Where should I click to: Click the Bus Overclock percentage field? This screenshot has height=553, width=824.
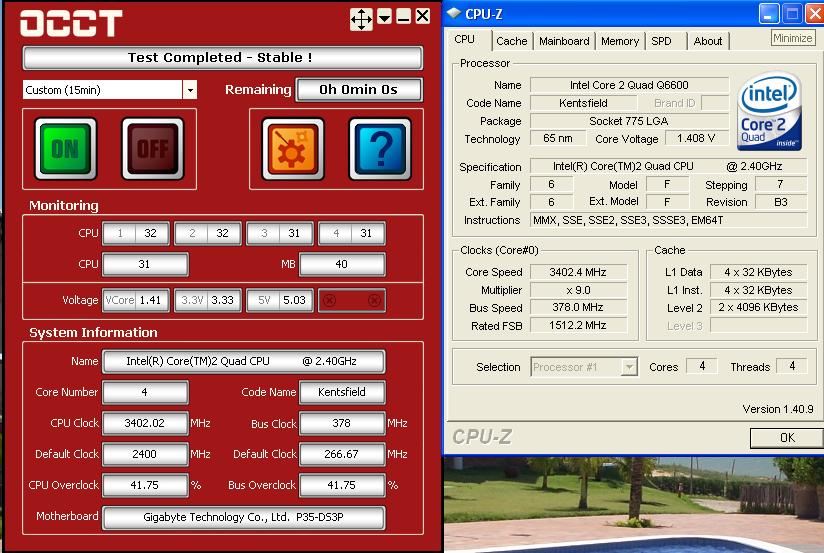point(342,485)
